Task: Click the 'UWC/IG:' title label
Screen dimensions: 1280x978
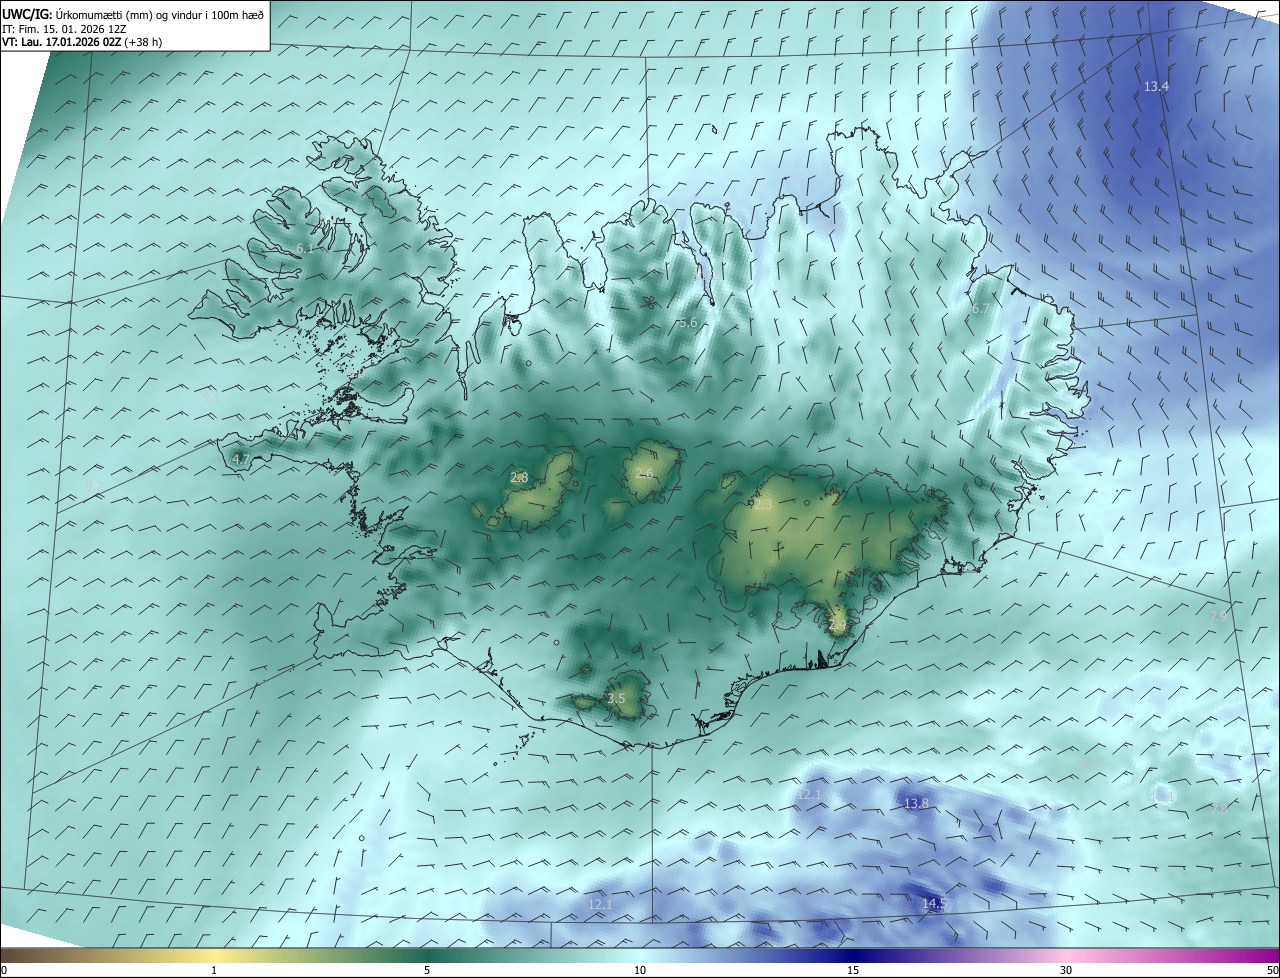Action: click(27, 13)
